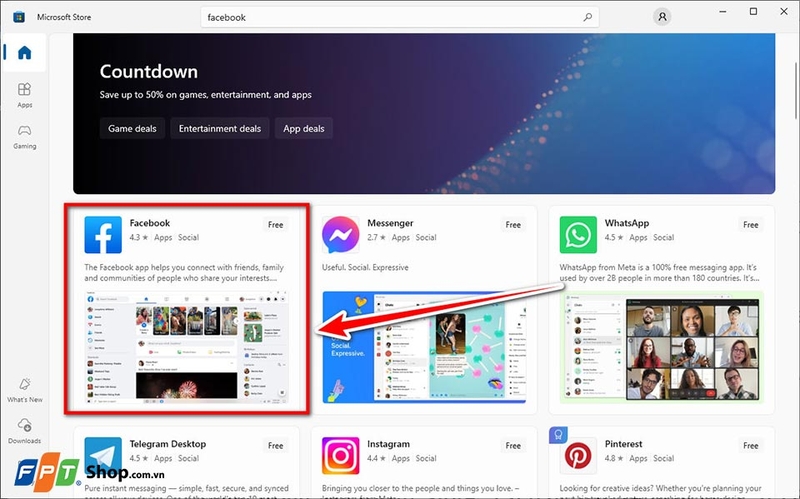Screen dimensions: 800x499
Task: Click Free button on Messenger card
Action: 513,224
